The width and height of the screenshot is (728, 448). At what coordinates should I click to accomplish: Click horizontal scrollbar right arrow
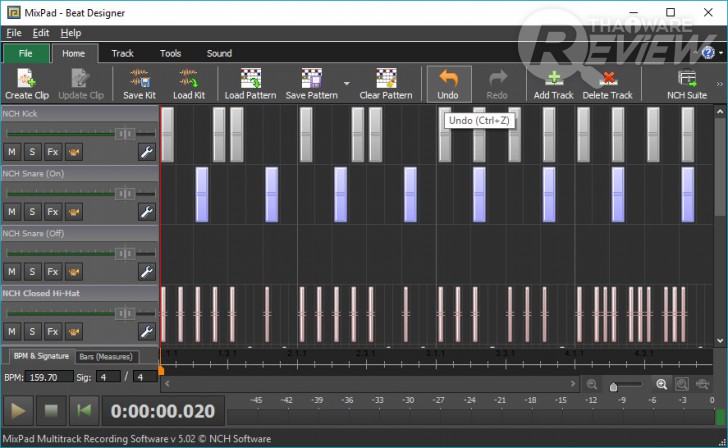(572, 384)
